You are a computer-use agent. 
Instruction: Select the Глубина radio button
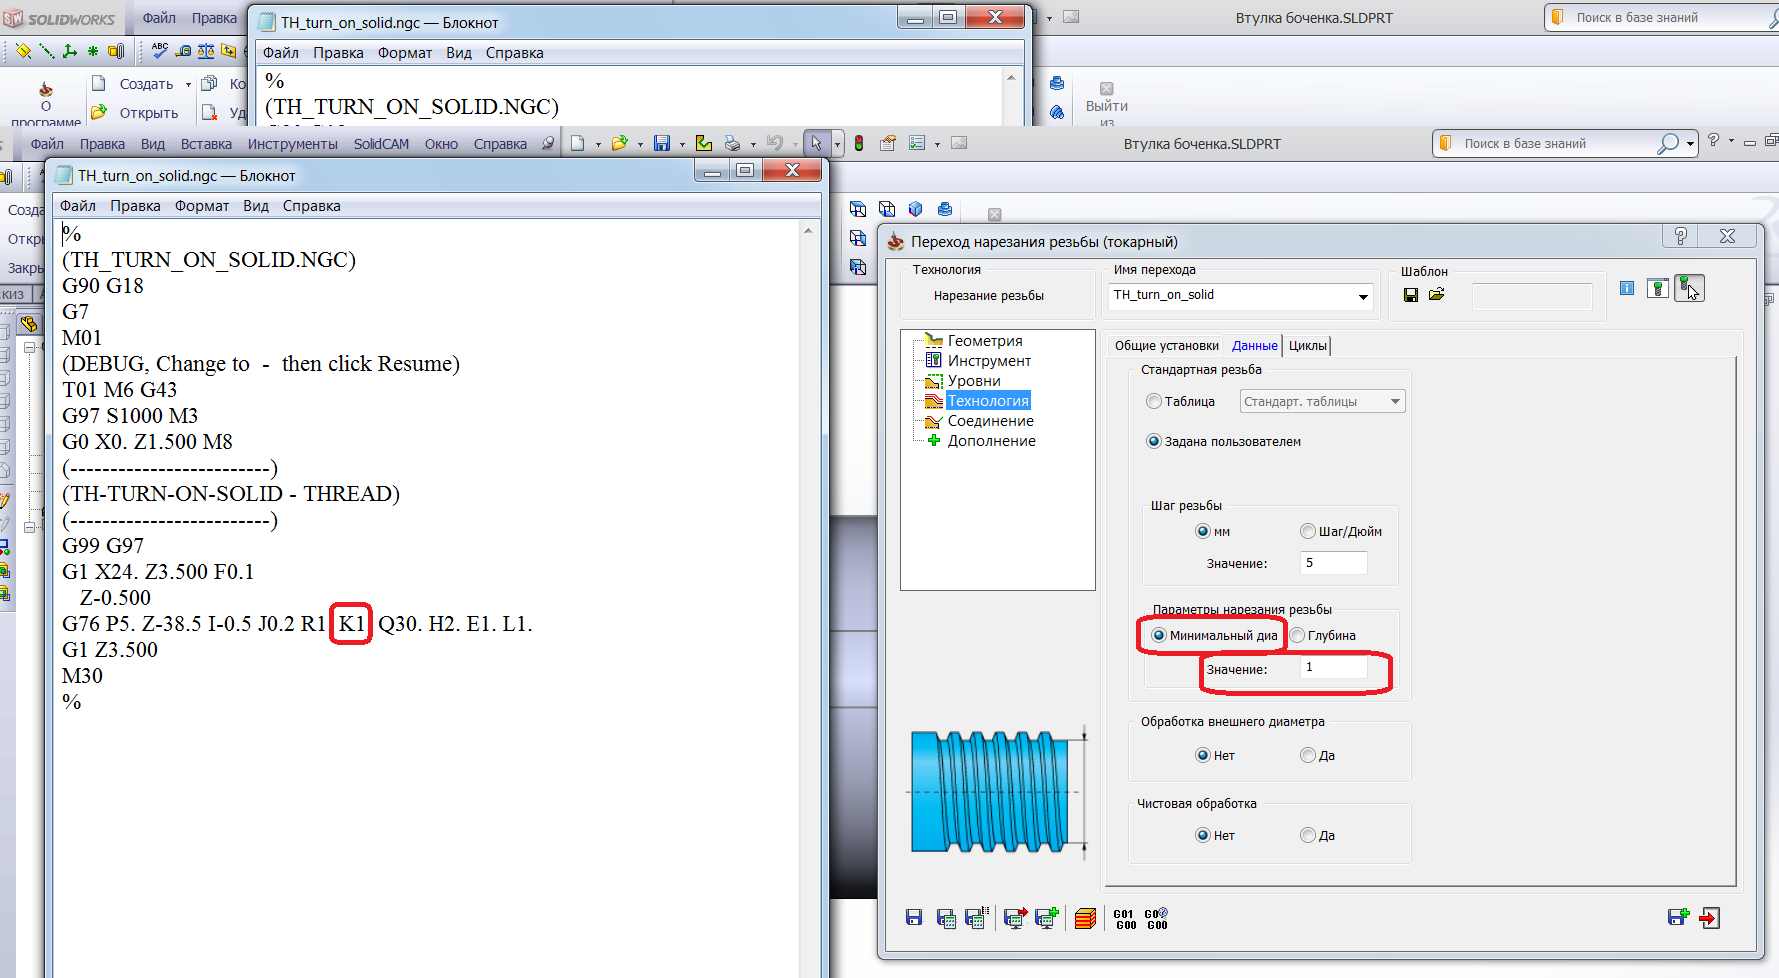[x=1297, y=635]
